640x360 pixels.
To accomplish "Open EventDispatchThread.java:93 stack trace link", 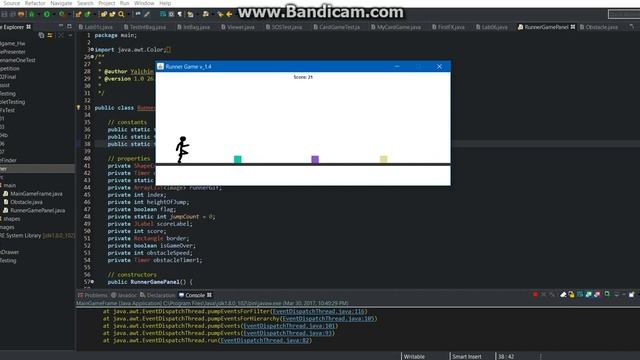I will [288, 333].
